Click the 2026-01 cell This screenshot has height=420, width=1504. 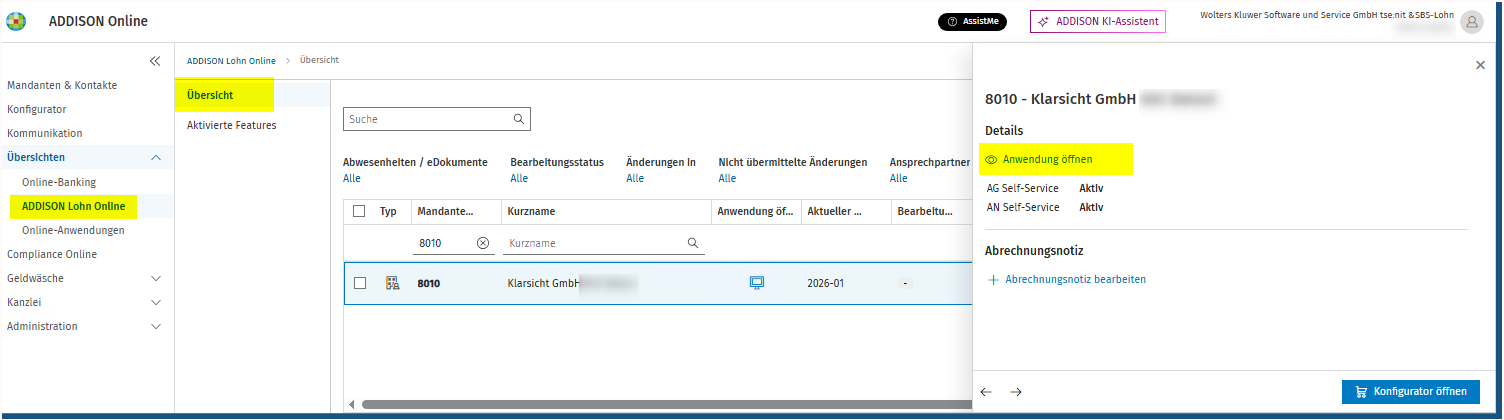825,283
